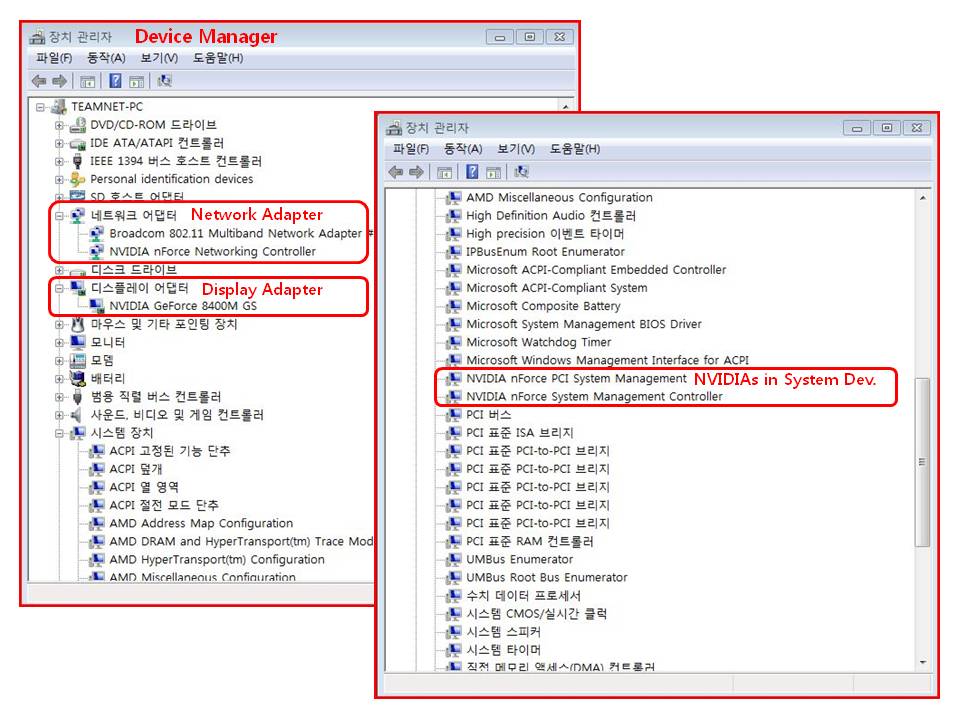
Task: Select ACPI 열 영역
Action: tap(144, 487)
